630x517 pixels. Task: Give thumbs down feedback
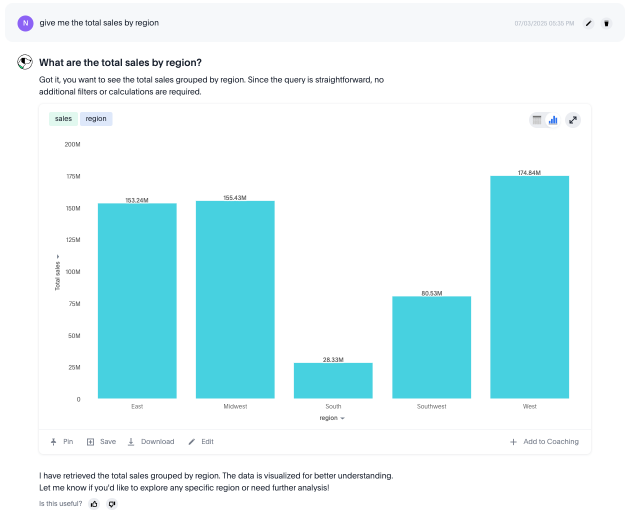coord(112,503)
